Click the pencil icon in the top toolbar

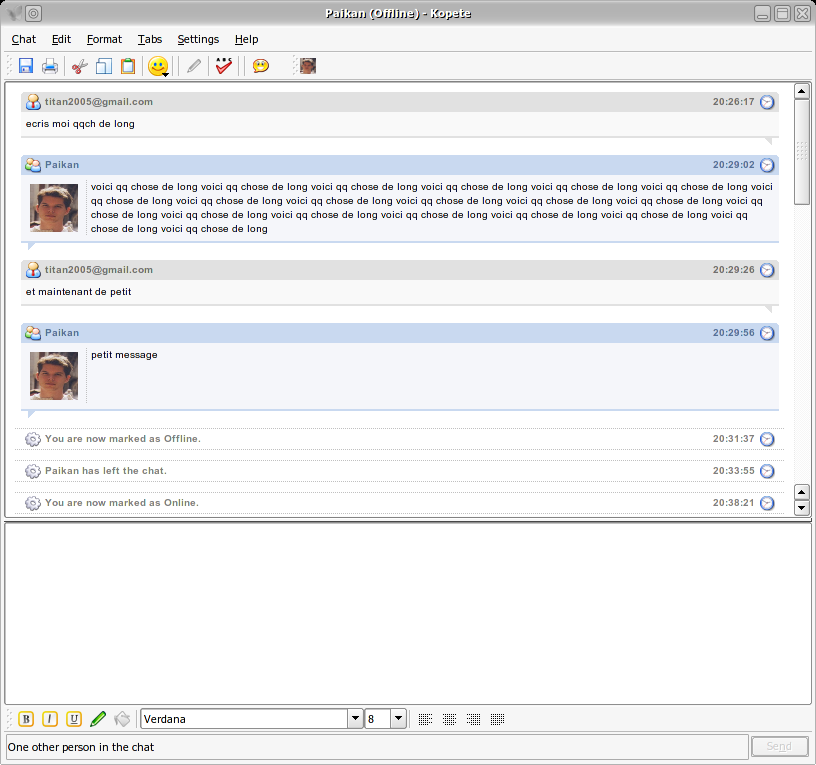point(194,66)
